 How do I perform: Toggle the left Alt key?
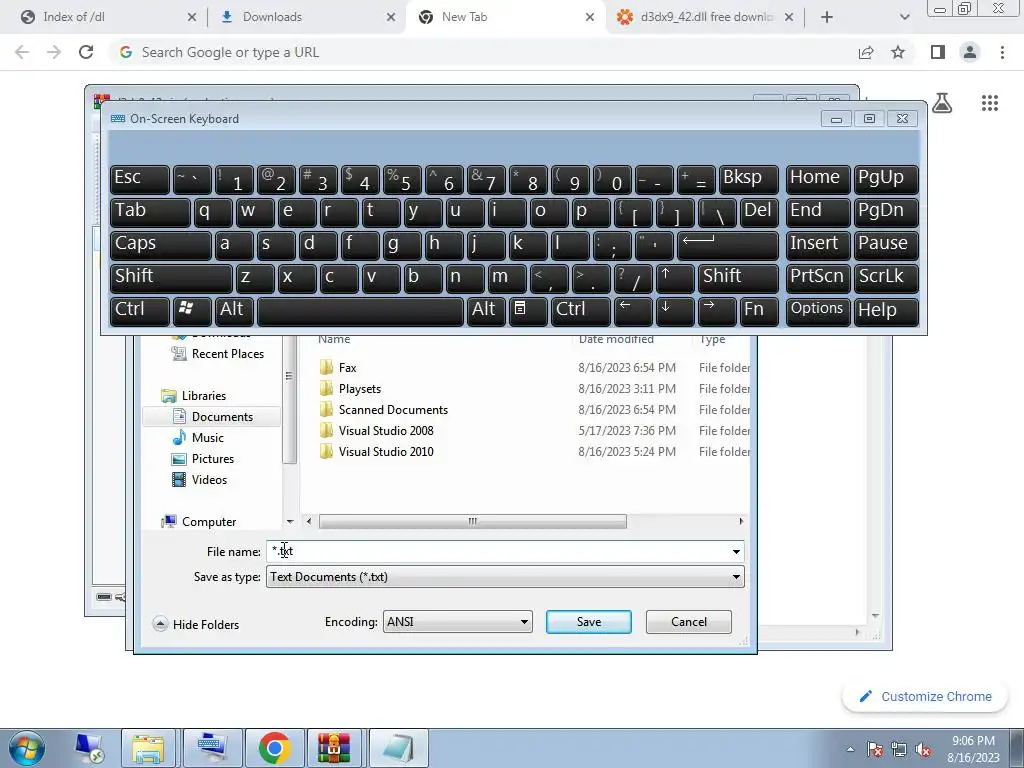(x=233, y=310)
